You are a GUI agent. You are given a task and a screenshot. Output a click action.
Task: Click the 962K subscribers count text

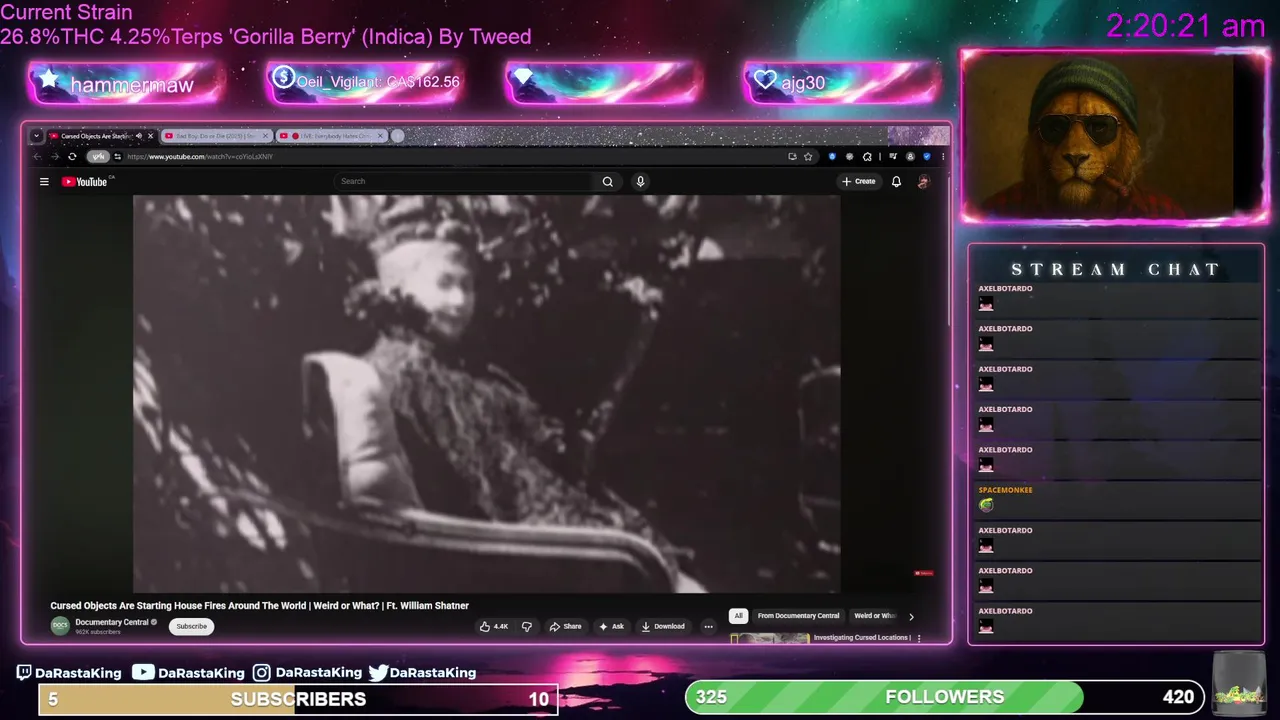click(x=98, y=632)
